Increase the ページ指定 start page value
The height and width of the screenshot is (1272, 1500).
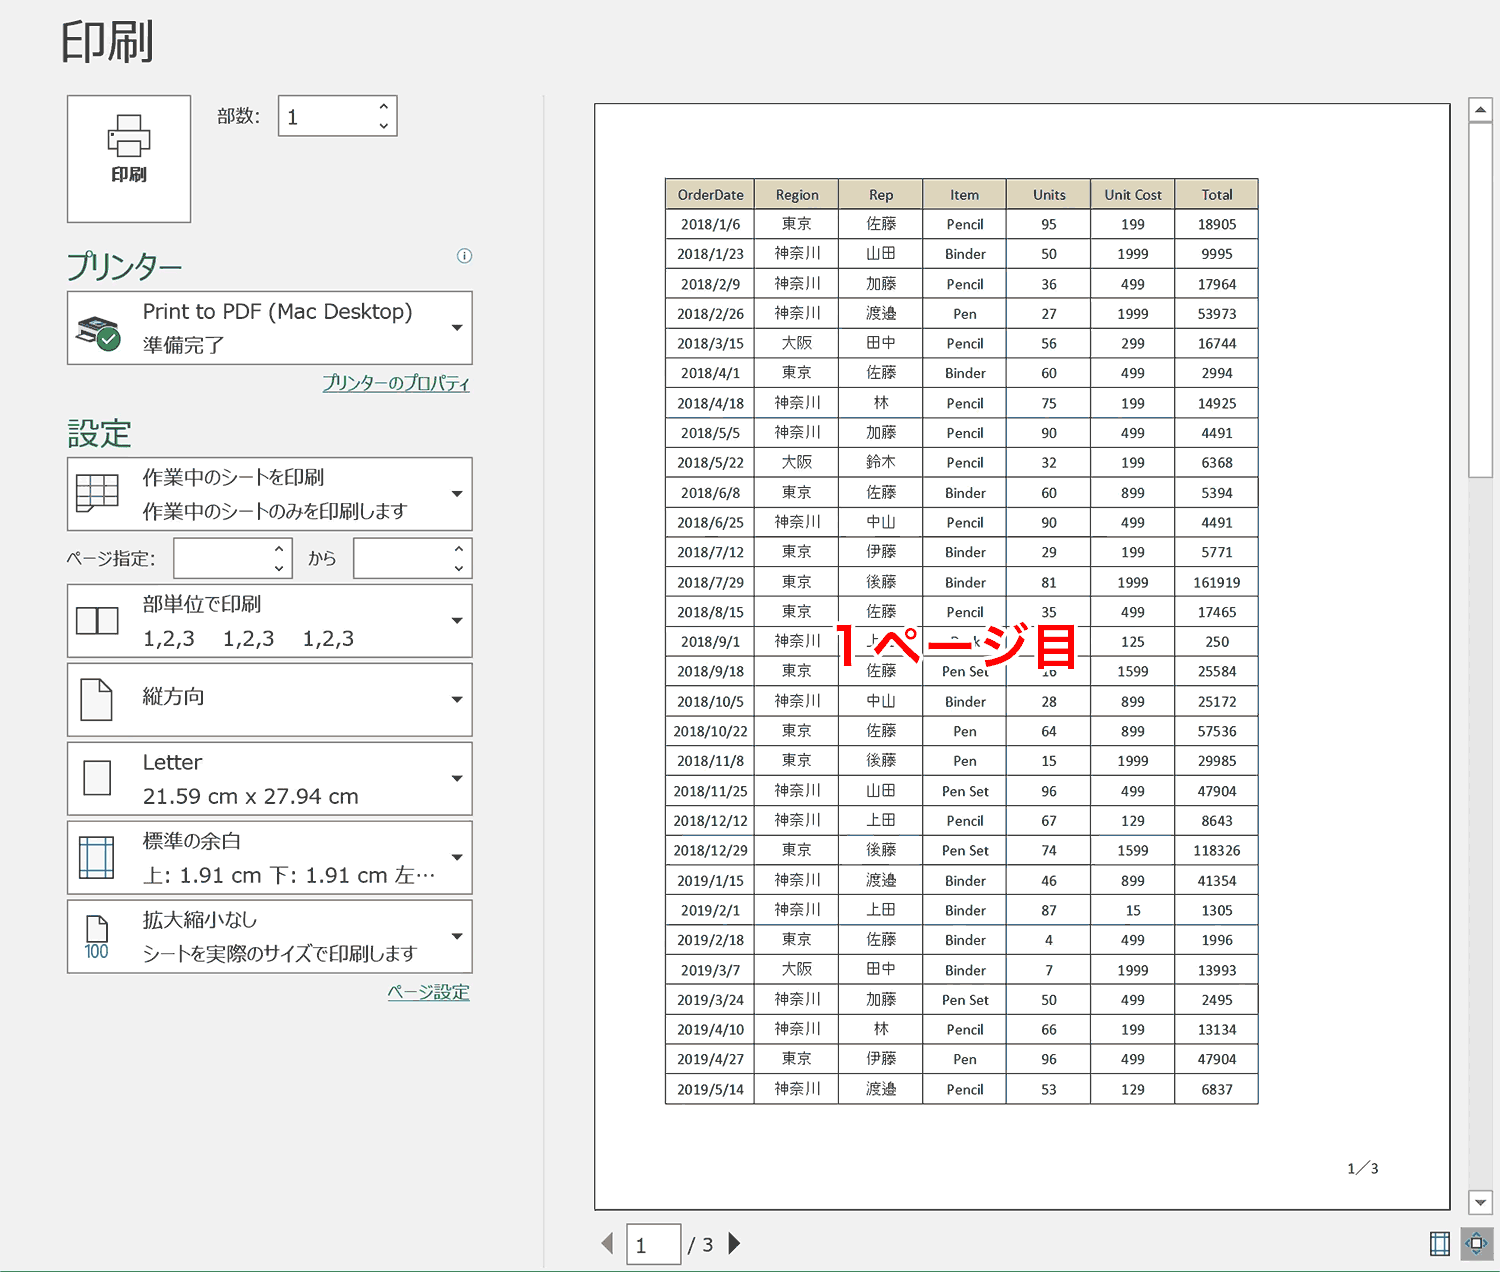tap(279, 548)
